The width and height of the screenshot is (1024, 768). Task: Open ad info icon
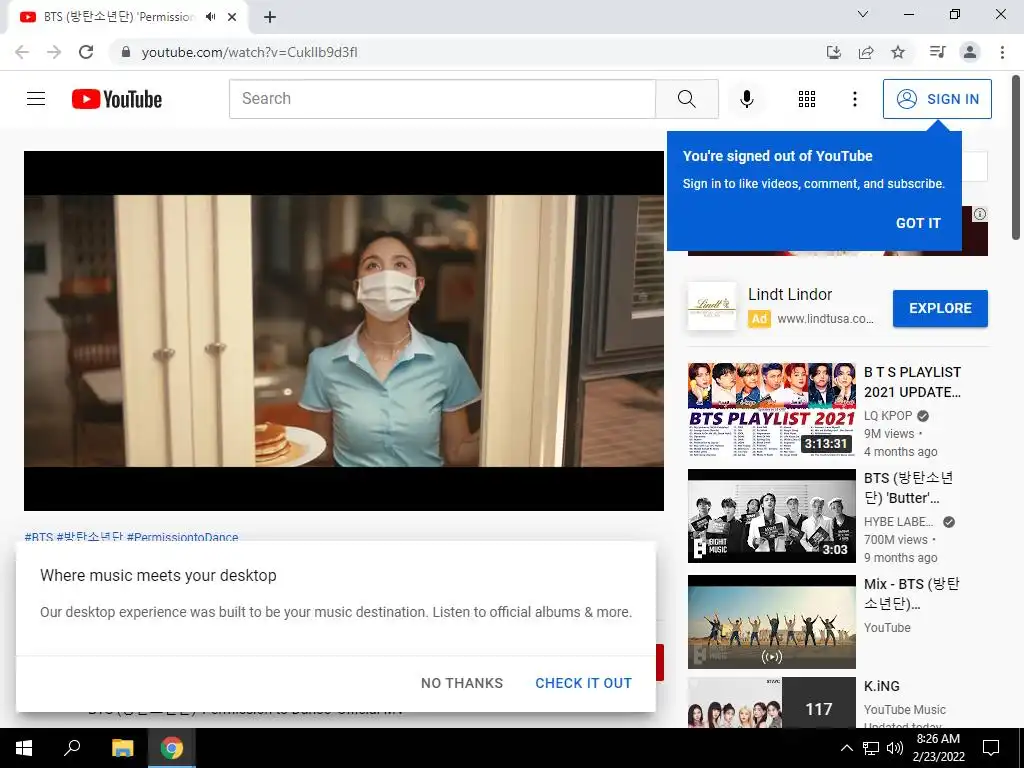coord(980,214)
